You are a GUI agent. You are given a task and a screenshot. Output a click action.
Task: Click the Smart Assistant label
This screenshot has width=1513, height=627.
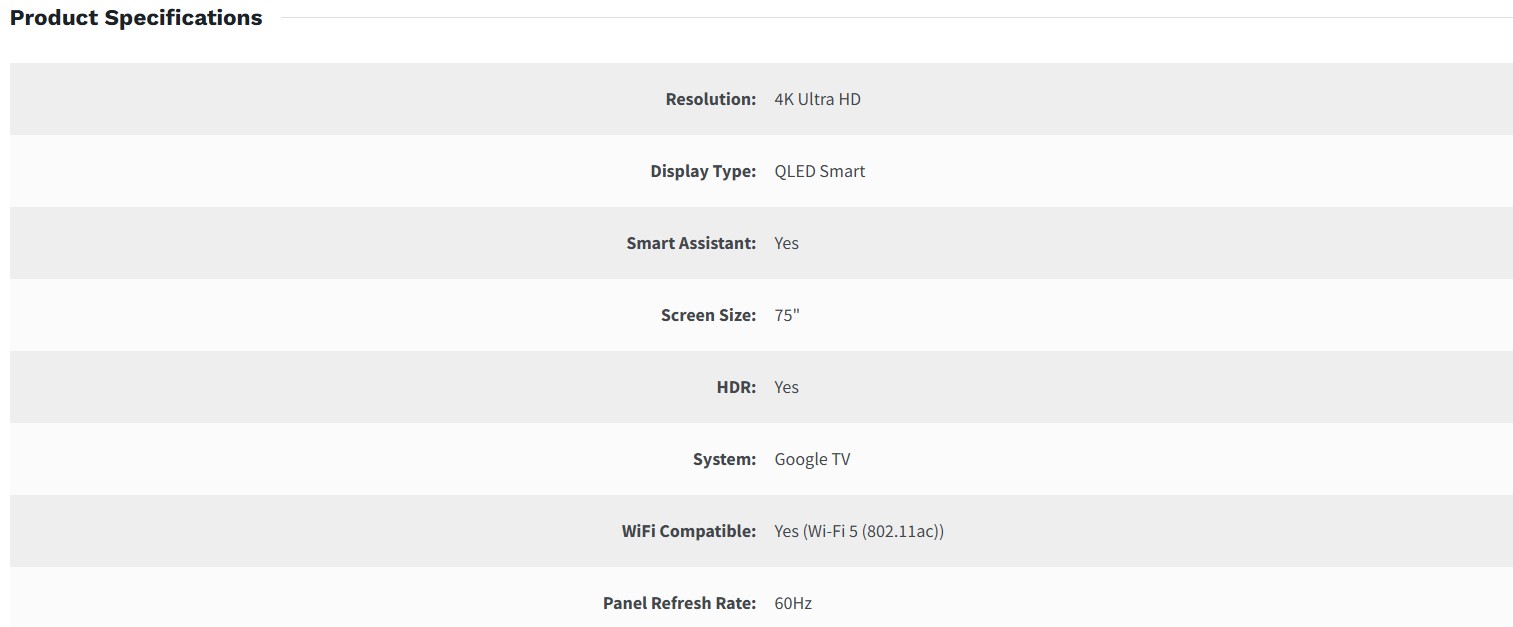(690, 243)
